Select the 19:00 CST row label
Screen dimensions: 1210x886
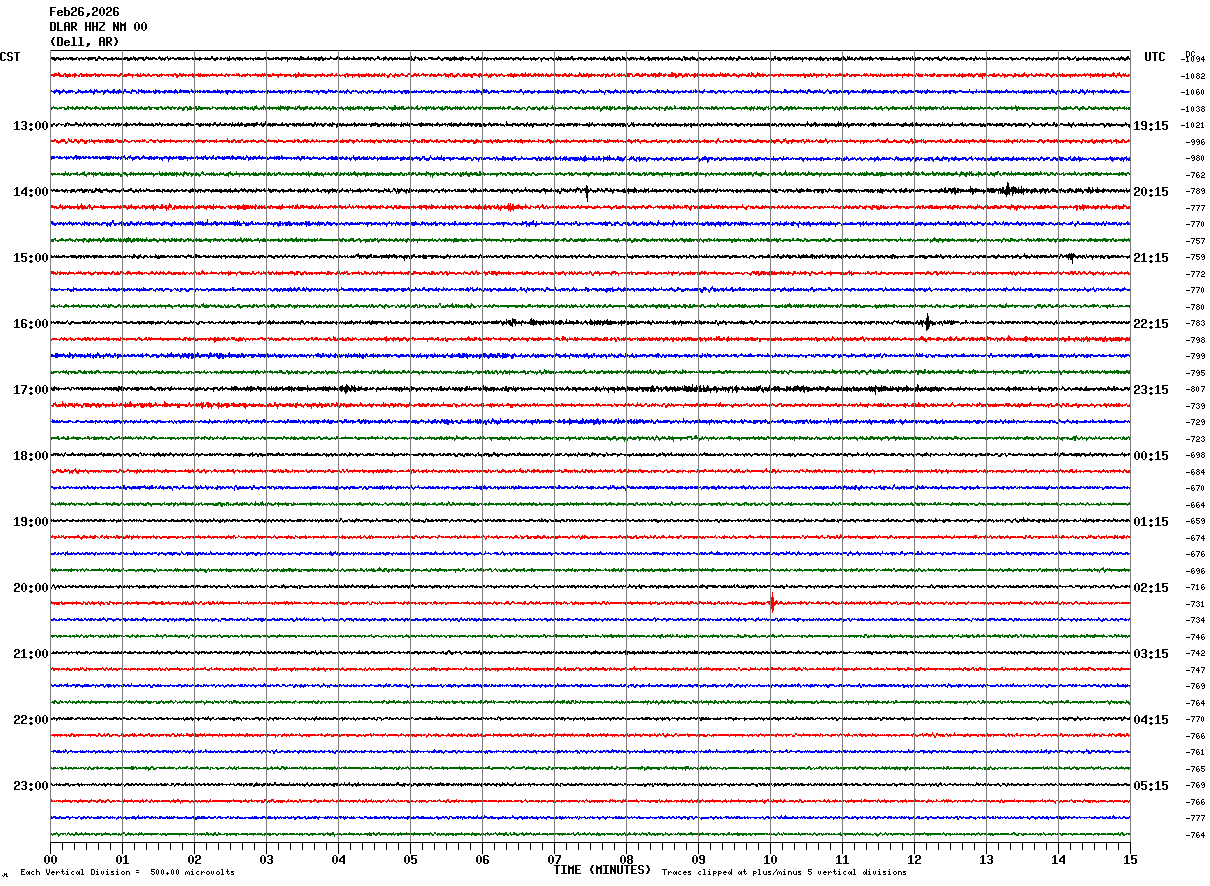coord(31,522)
